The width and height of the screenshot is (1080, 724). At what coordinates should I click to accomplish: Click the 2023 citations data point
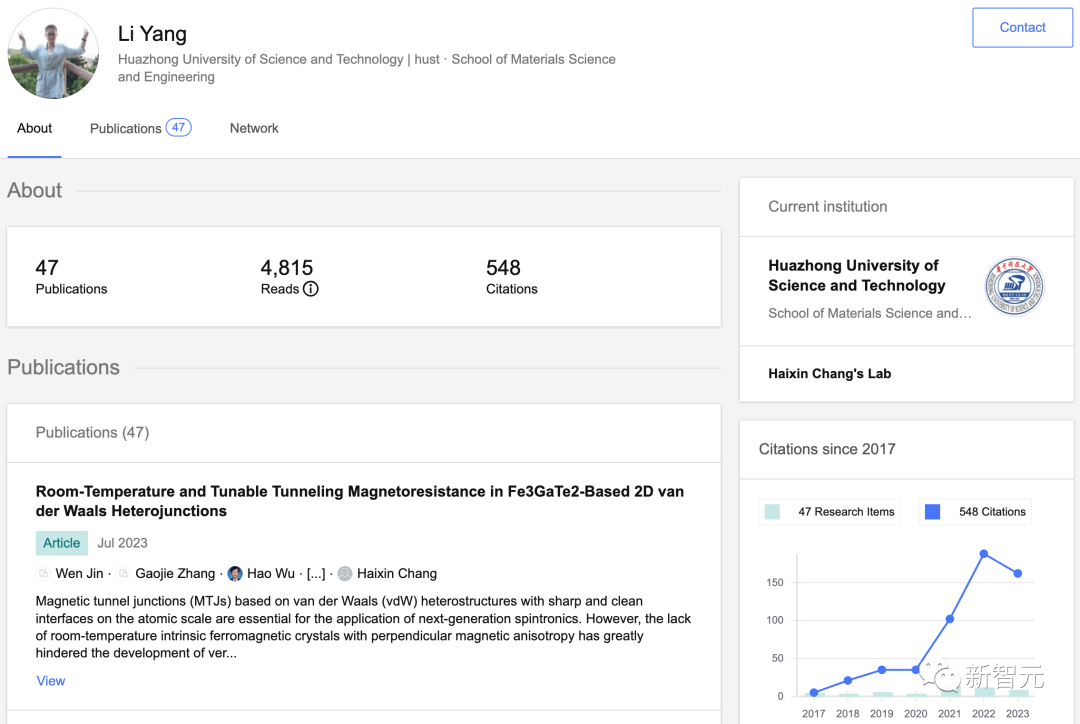[1018, 573]
